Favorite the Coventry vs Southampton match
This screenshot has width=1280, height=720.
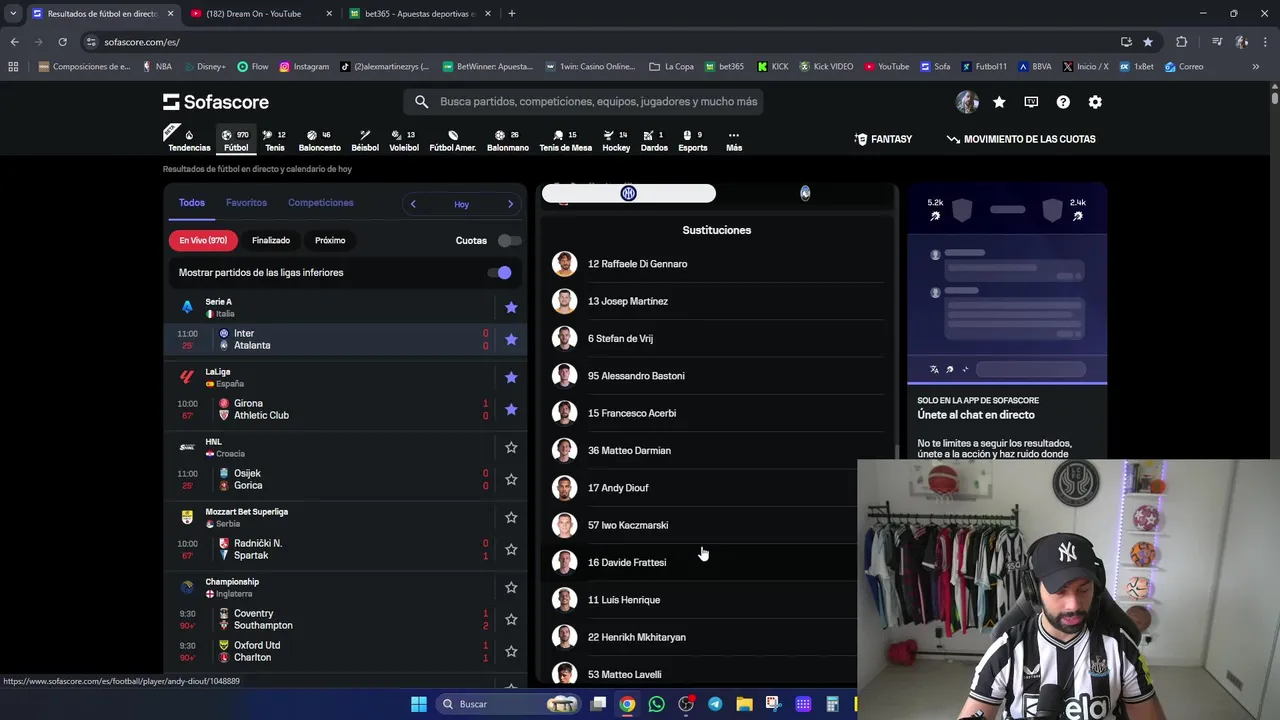tap(511, 619)
